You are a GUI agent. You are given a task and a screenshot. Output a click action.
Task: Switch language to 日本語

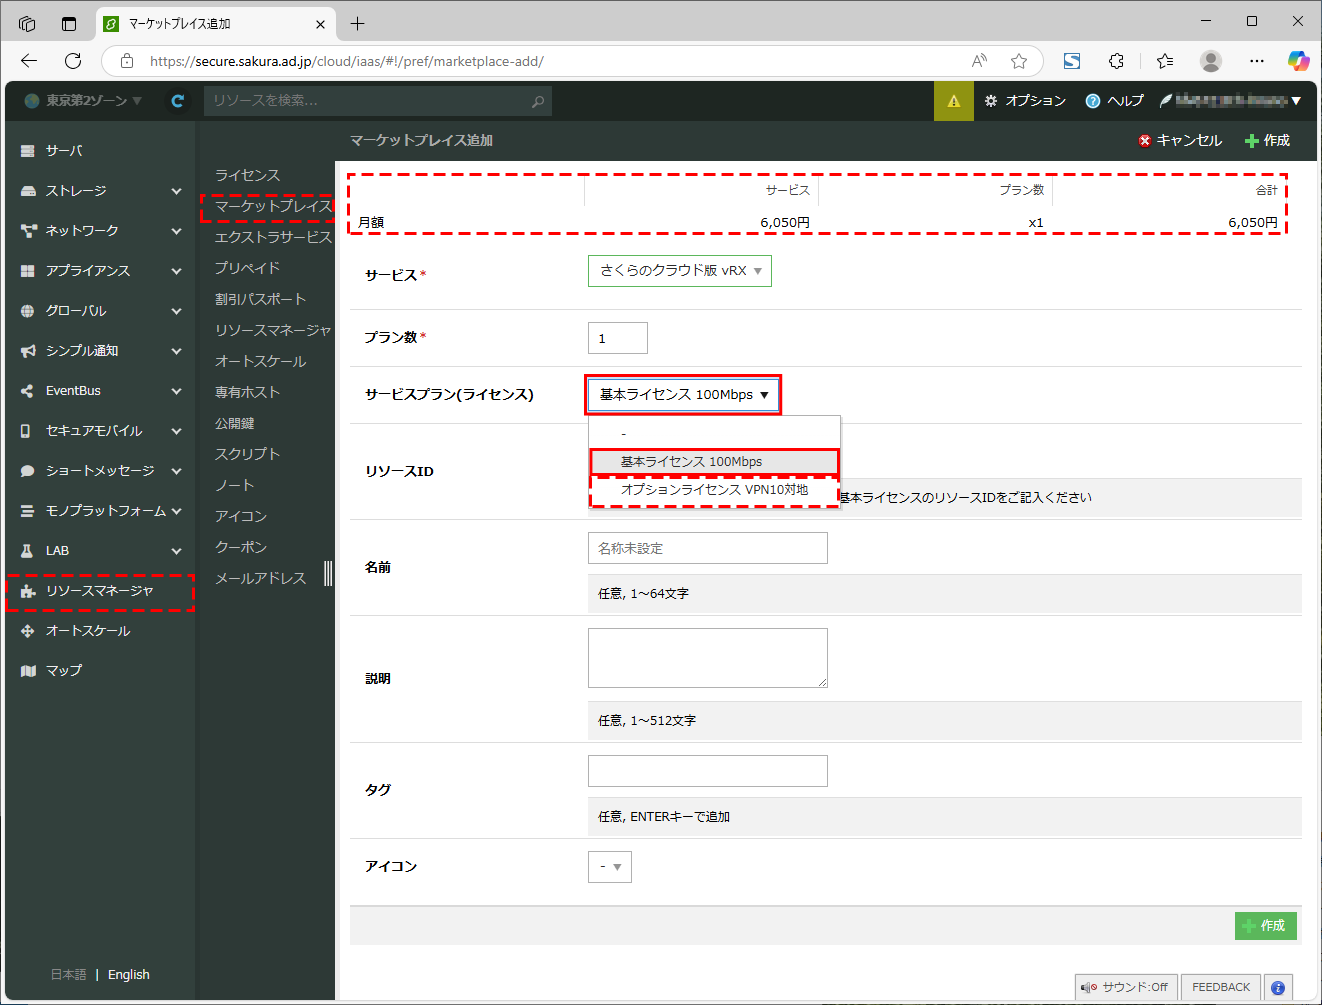coord(69,975)
